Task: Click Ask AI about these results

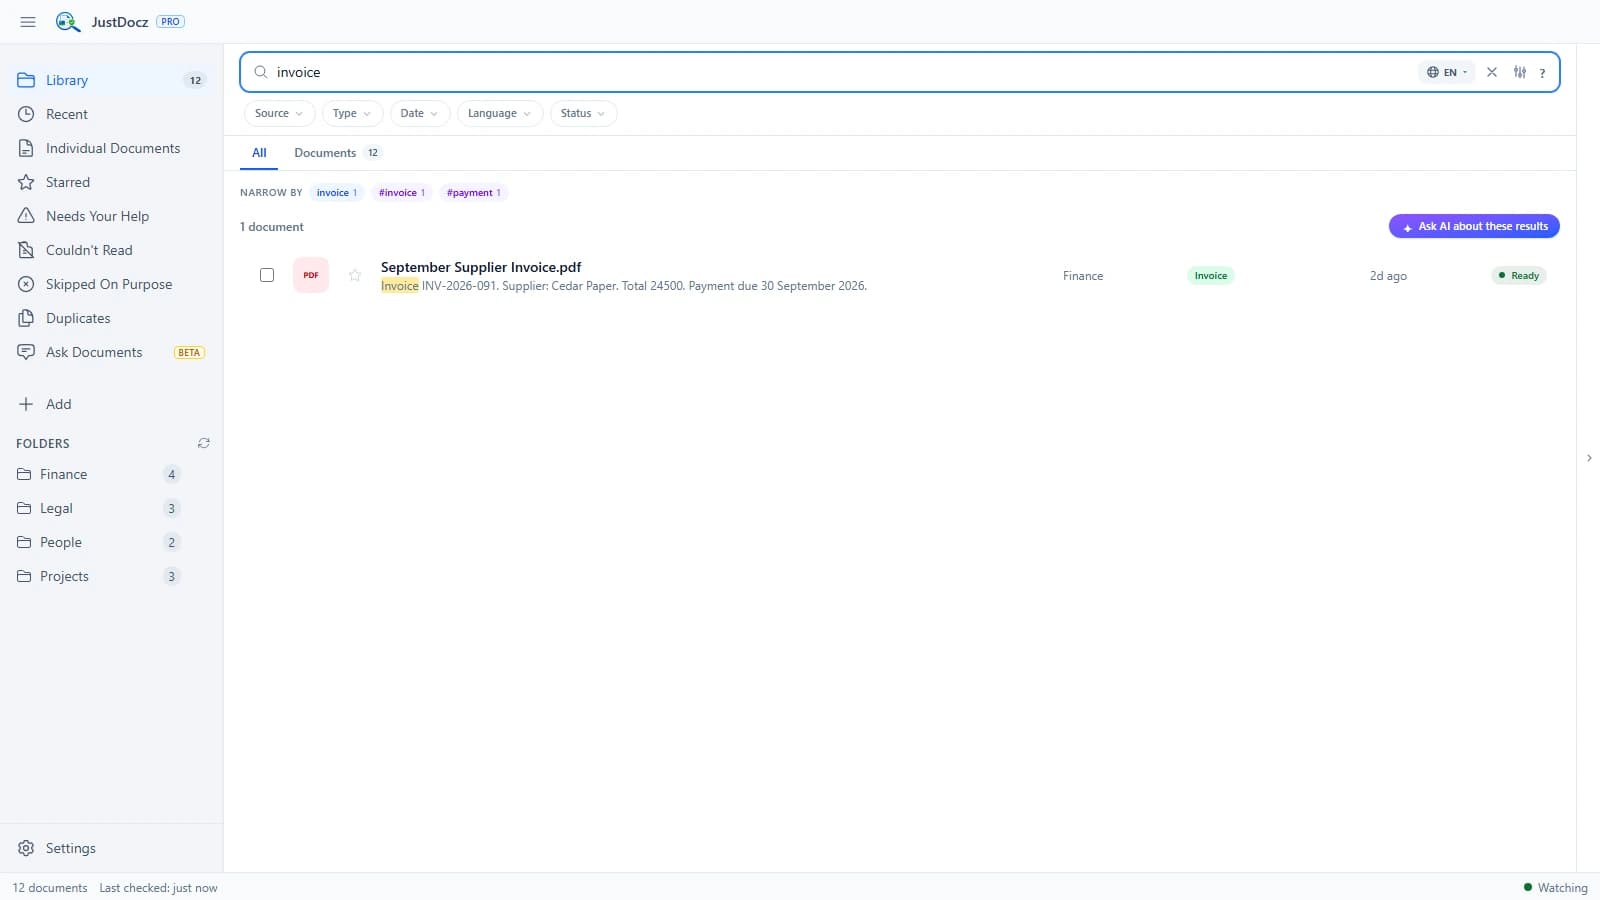Action: point(1474,226)
